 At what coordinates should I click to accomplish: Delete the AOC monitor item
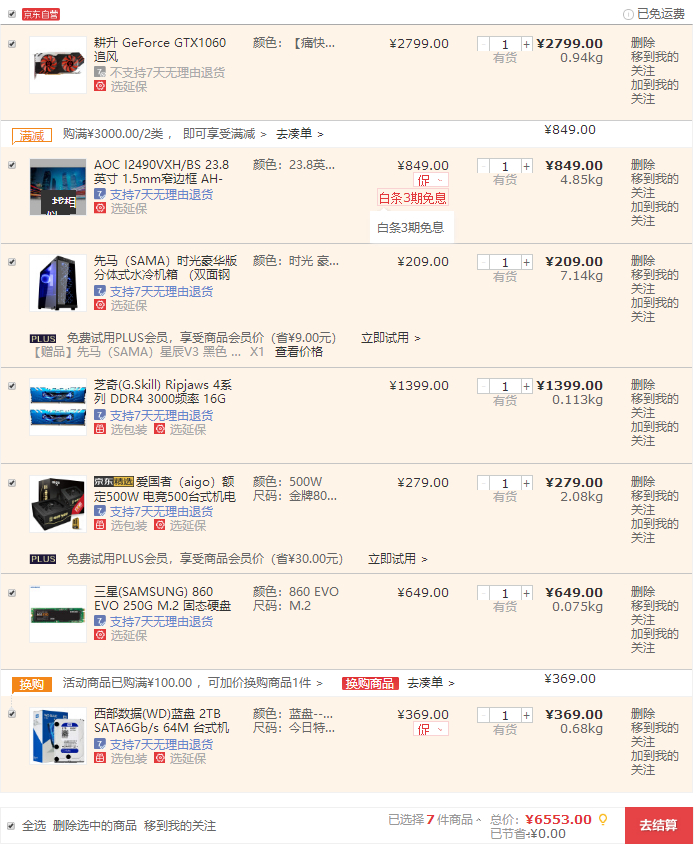pos(643,164)
